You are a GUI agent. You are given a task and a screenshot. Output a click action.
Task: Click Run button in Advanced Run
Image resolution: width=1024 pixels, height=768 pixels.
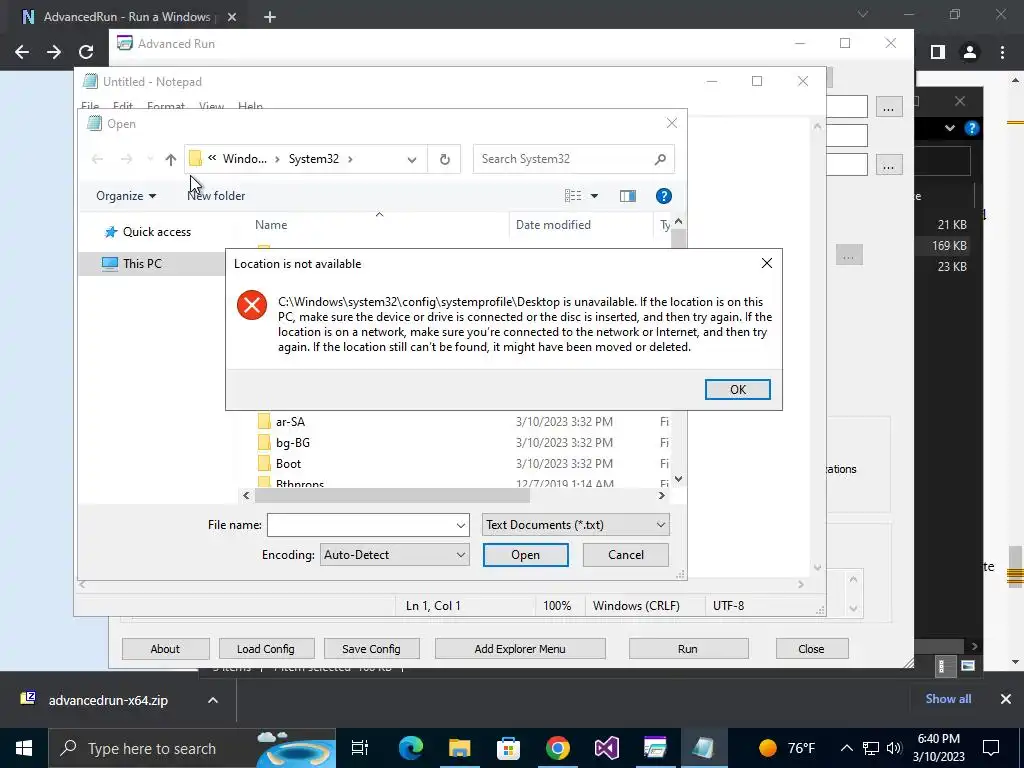click(688, 649)
